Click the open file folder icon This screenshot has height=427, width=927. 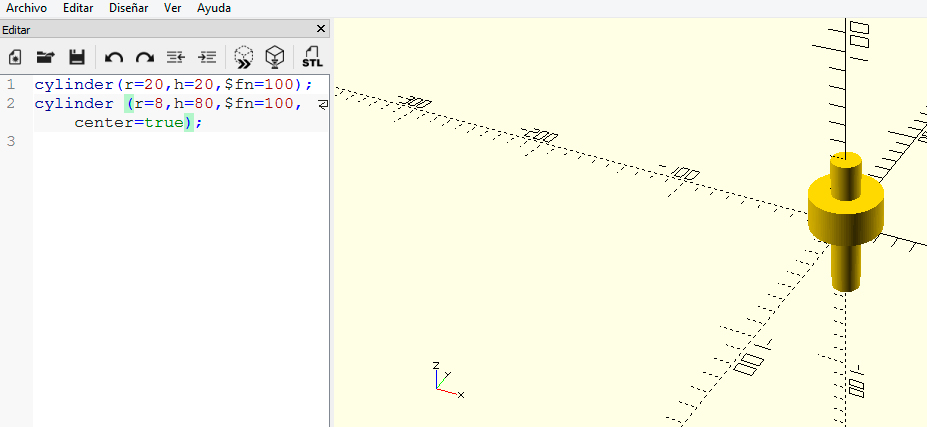[x=45, y=57]
